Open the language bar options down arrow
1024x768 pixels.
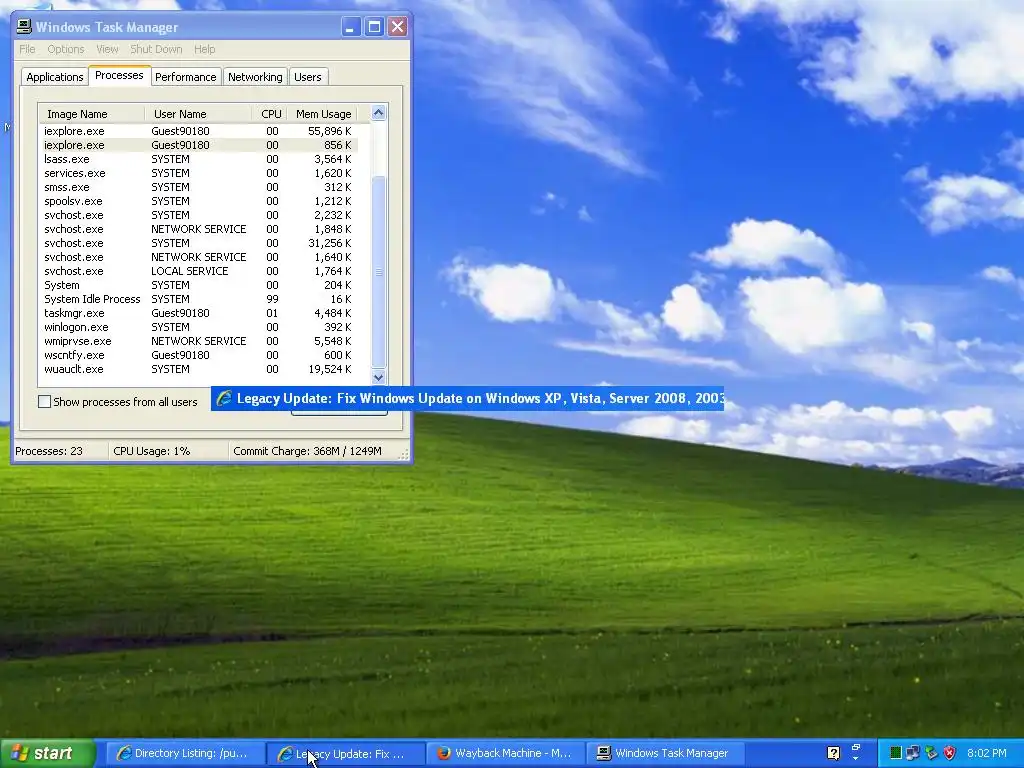point(856,759)
